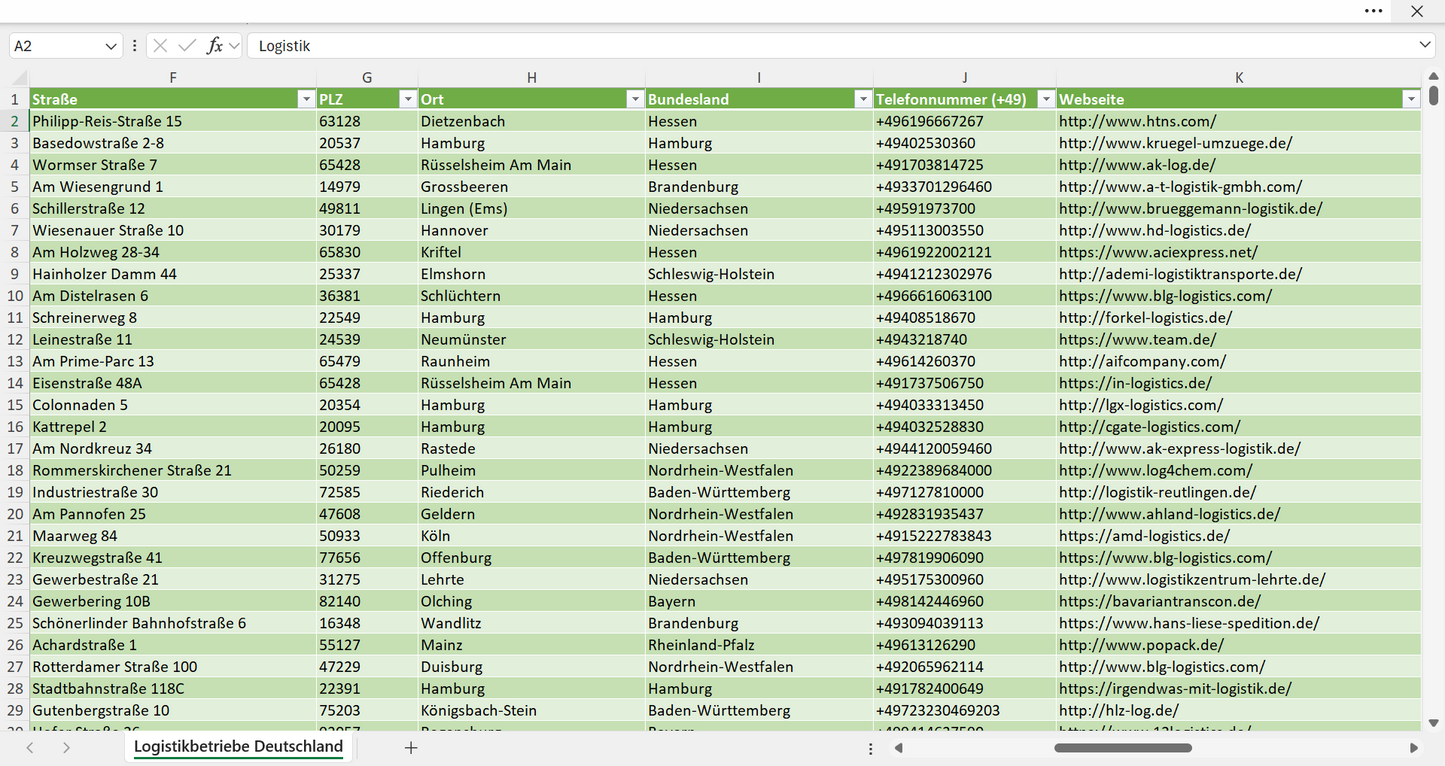Screen dimensions: 1445x766
Task: Open the three-dots more options menu
Action: (1374, 11)
